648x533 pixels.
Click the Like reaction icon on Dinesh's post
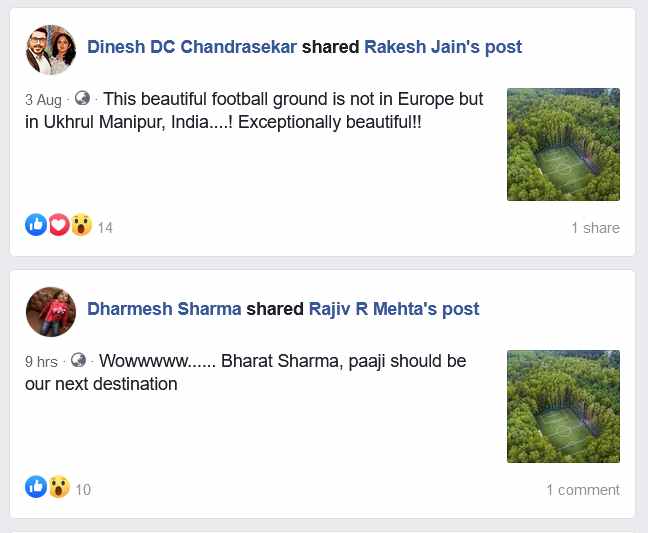pos(36,226)
